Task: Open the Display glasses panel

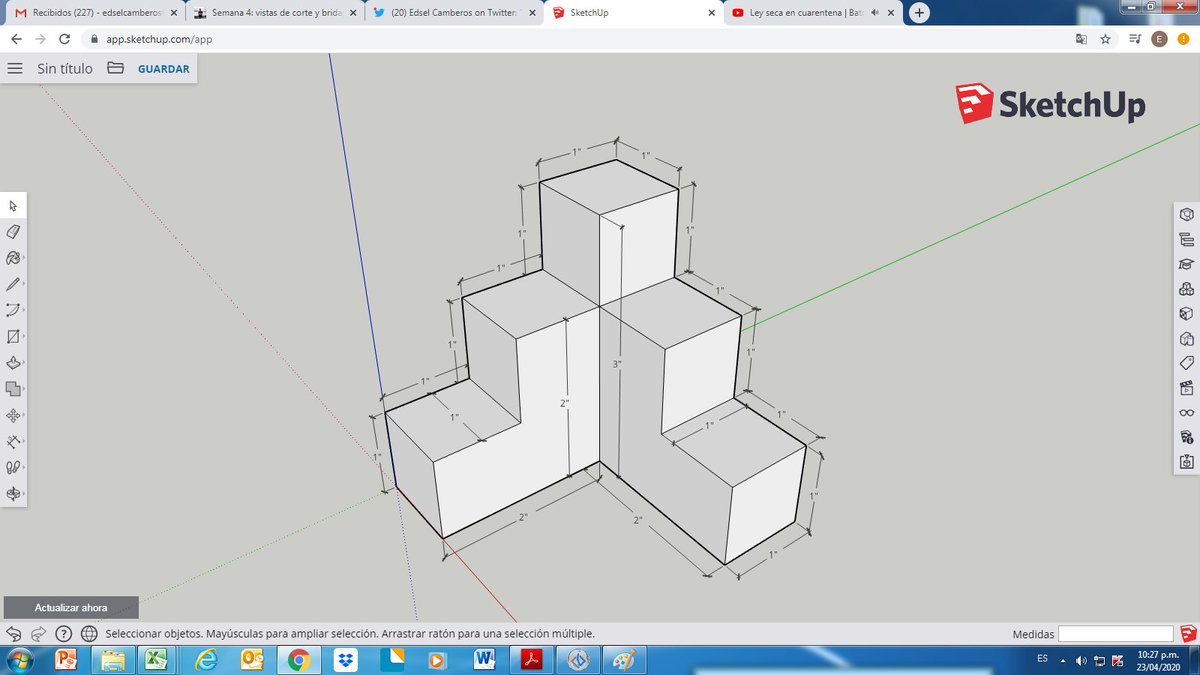Action: (x=1187, y=412)
